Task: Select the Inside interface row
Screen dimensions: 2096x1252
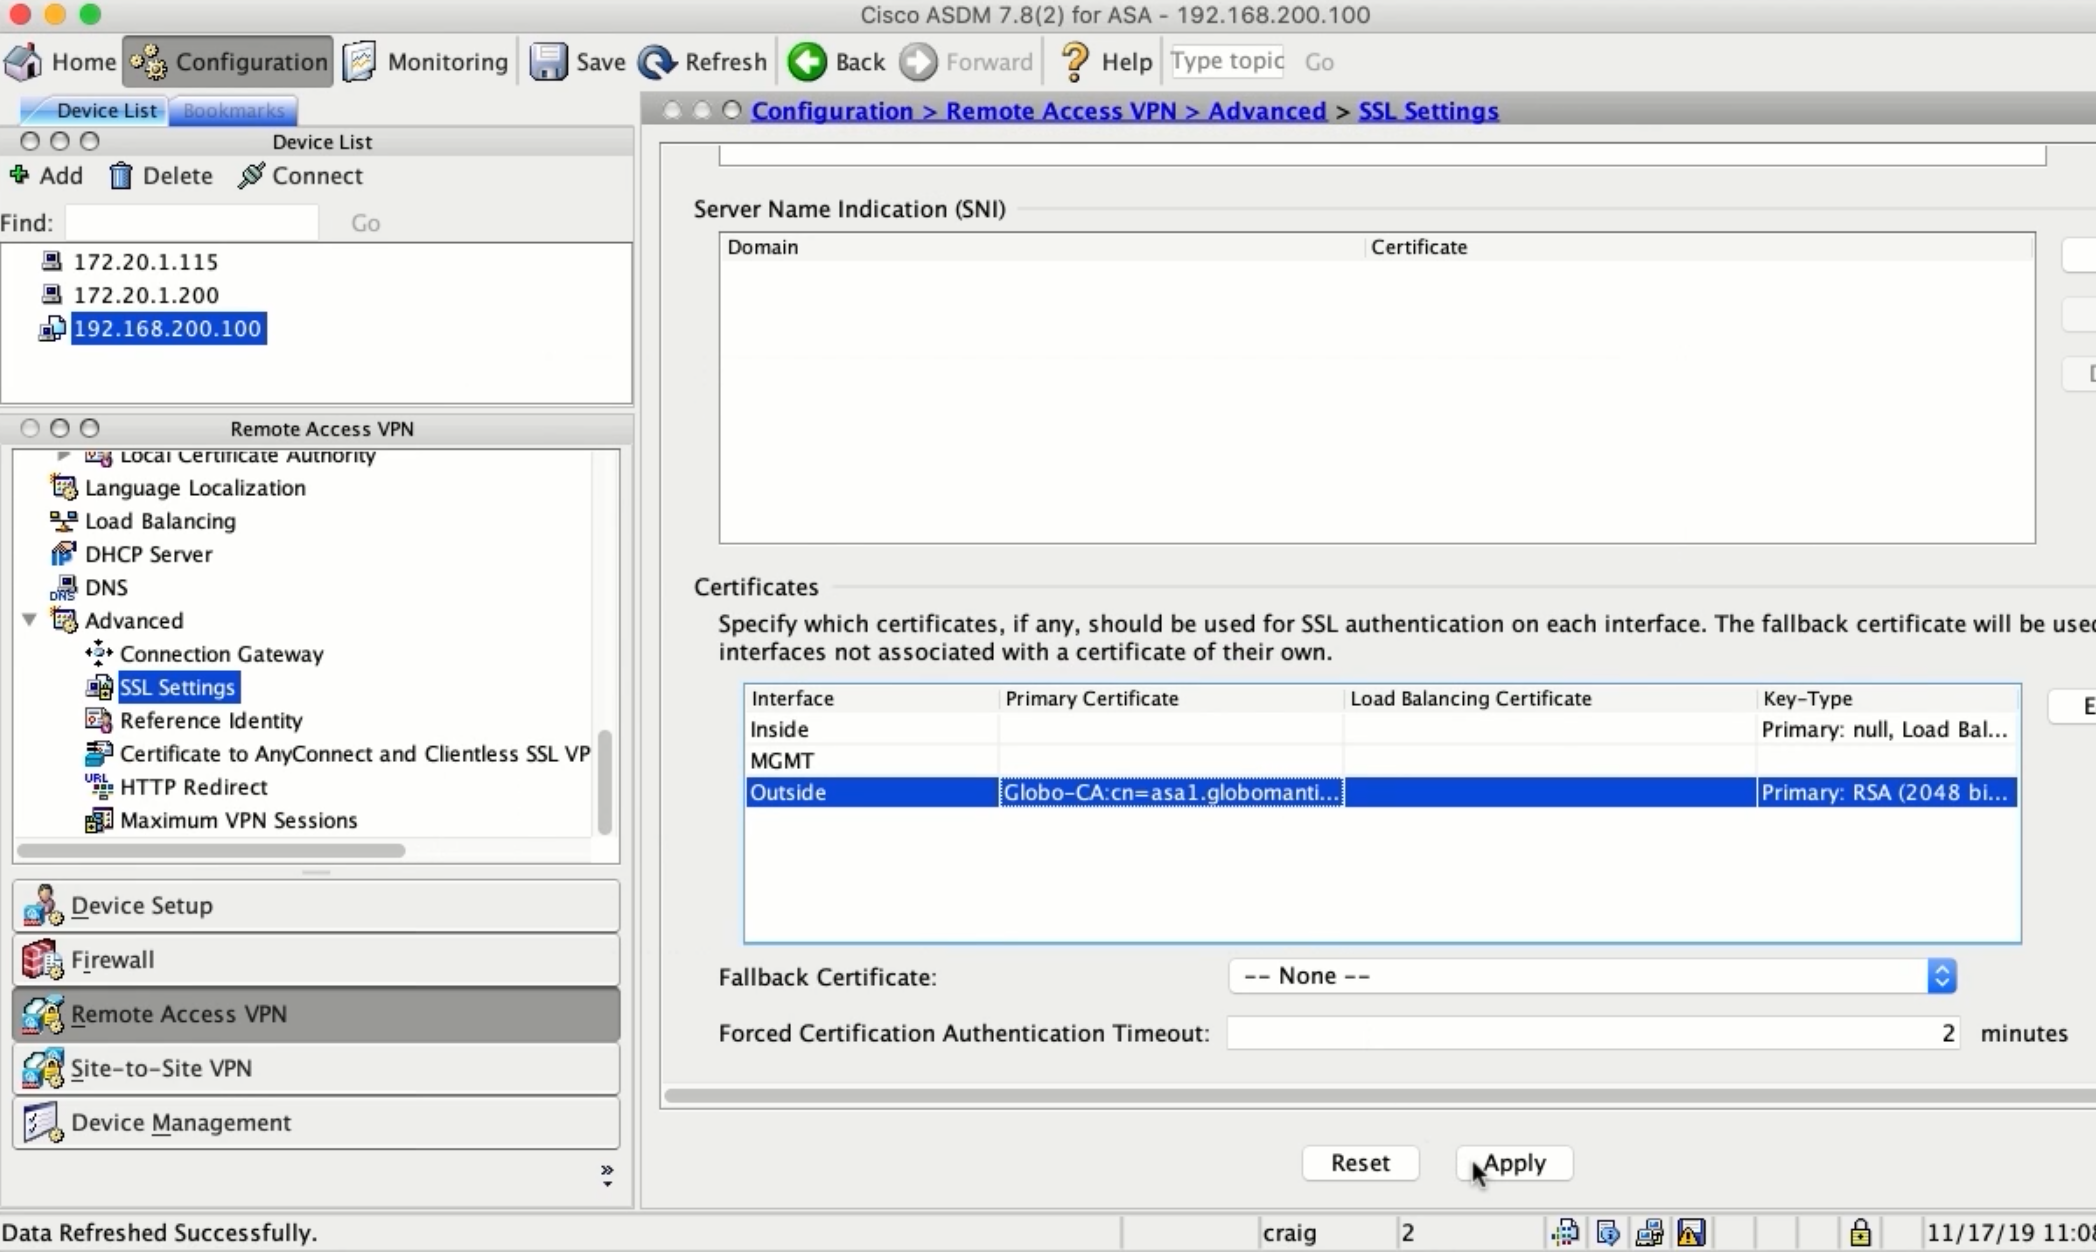Action: tap(1381, 729)
